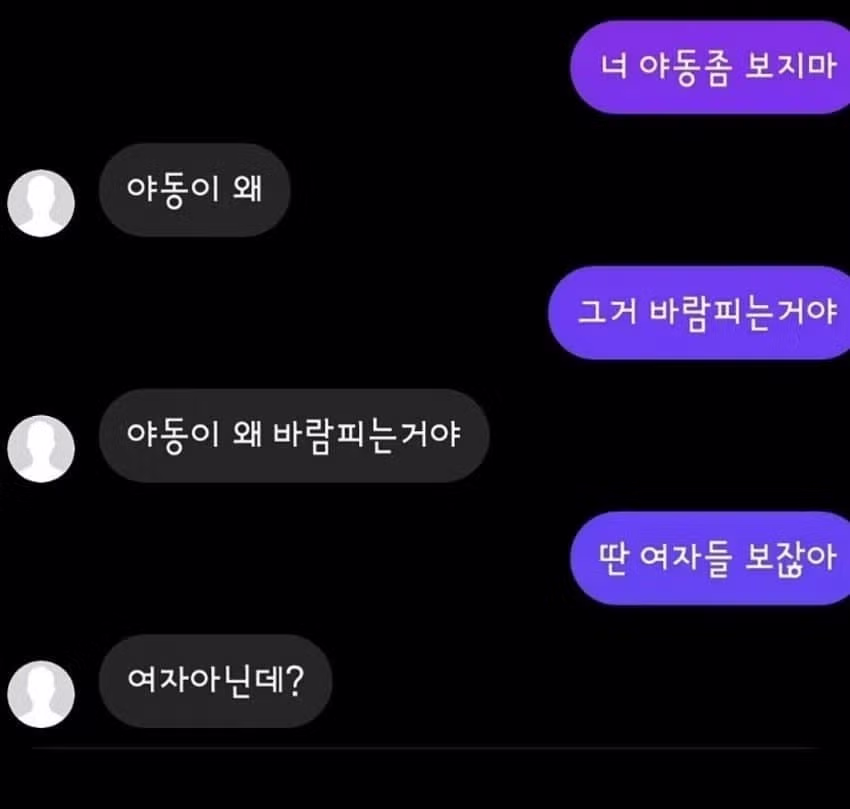Click the word "보잖아" in the purple bubble

[791, 558]
